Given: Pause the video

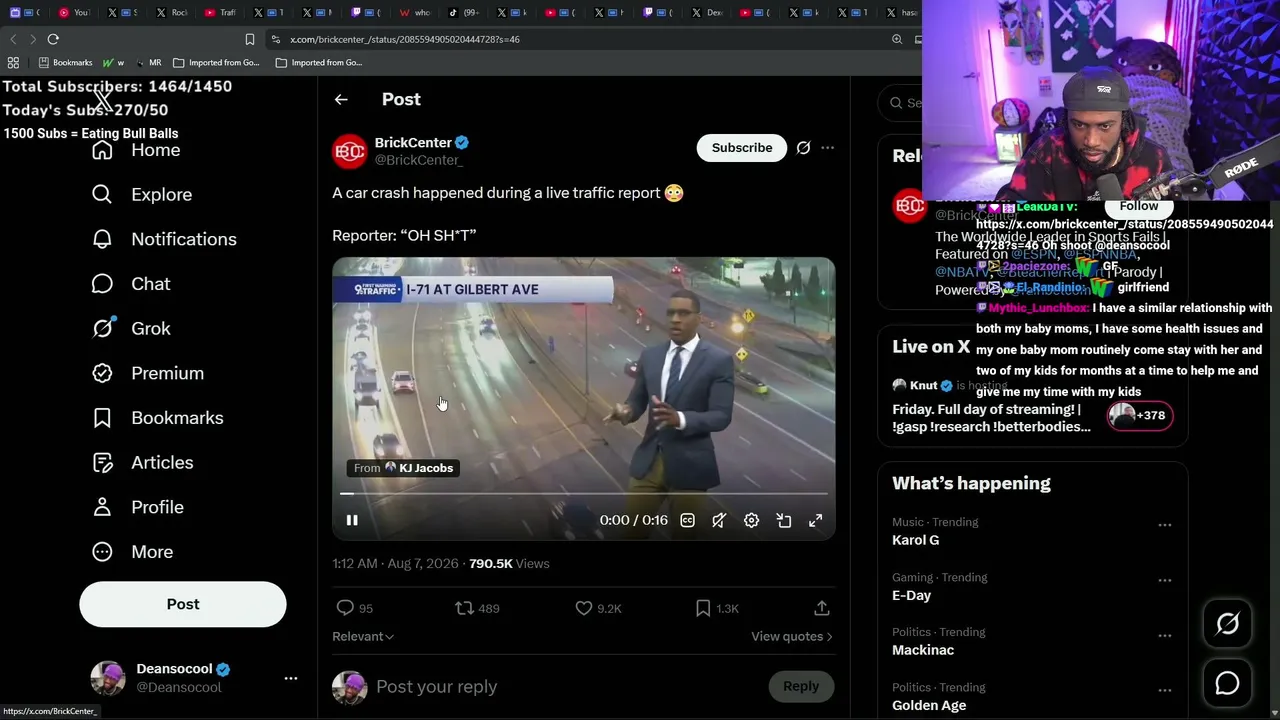Looking at the screenshot, I should click(352, 520).
